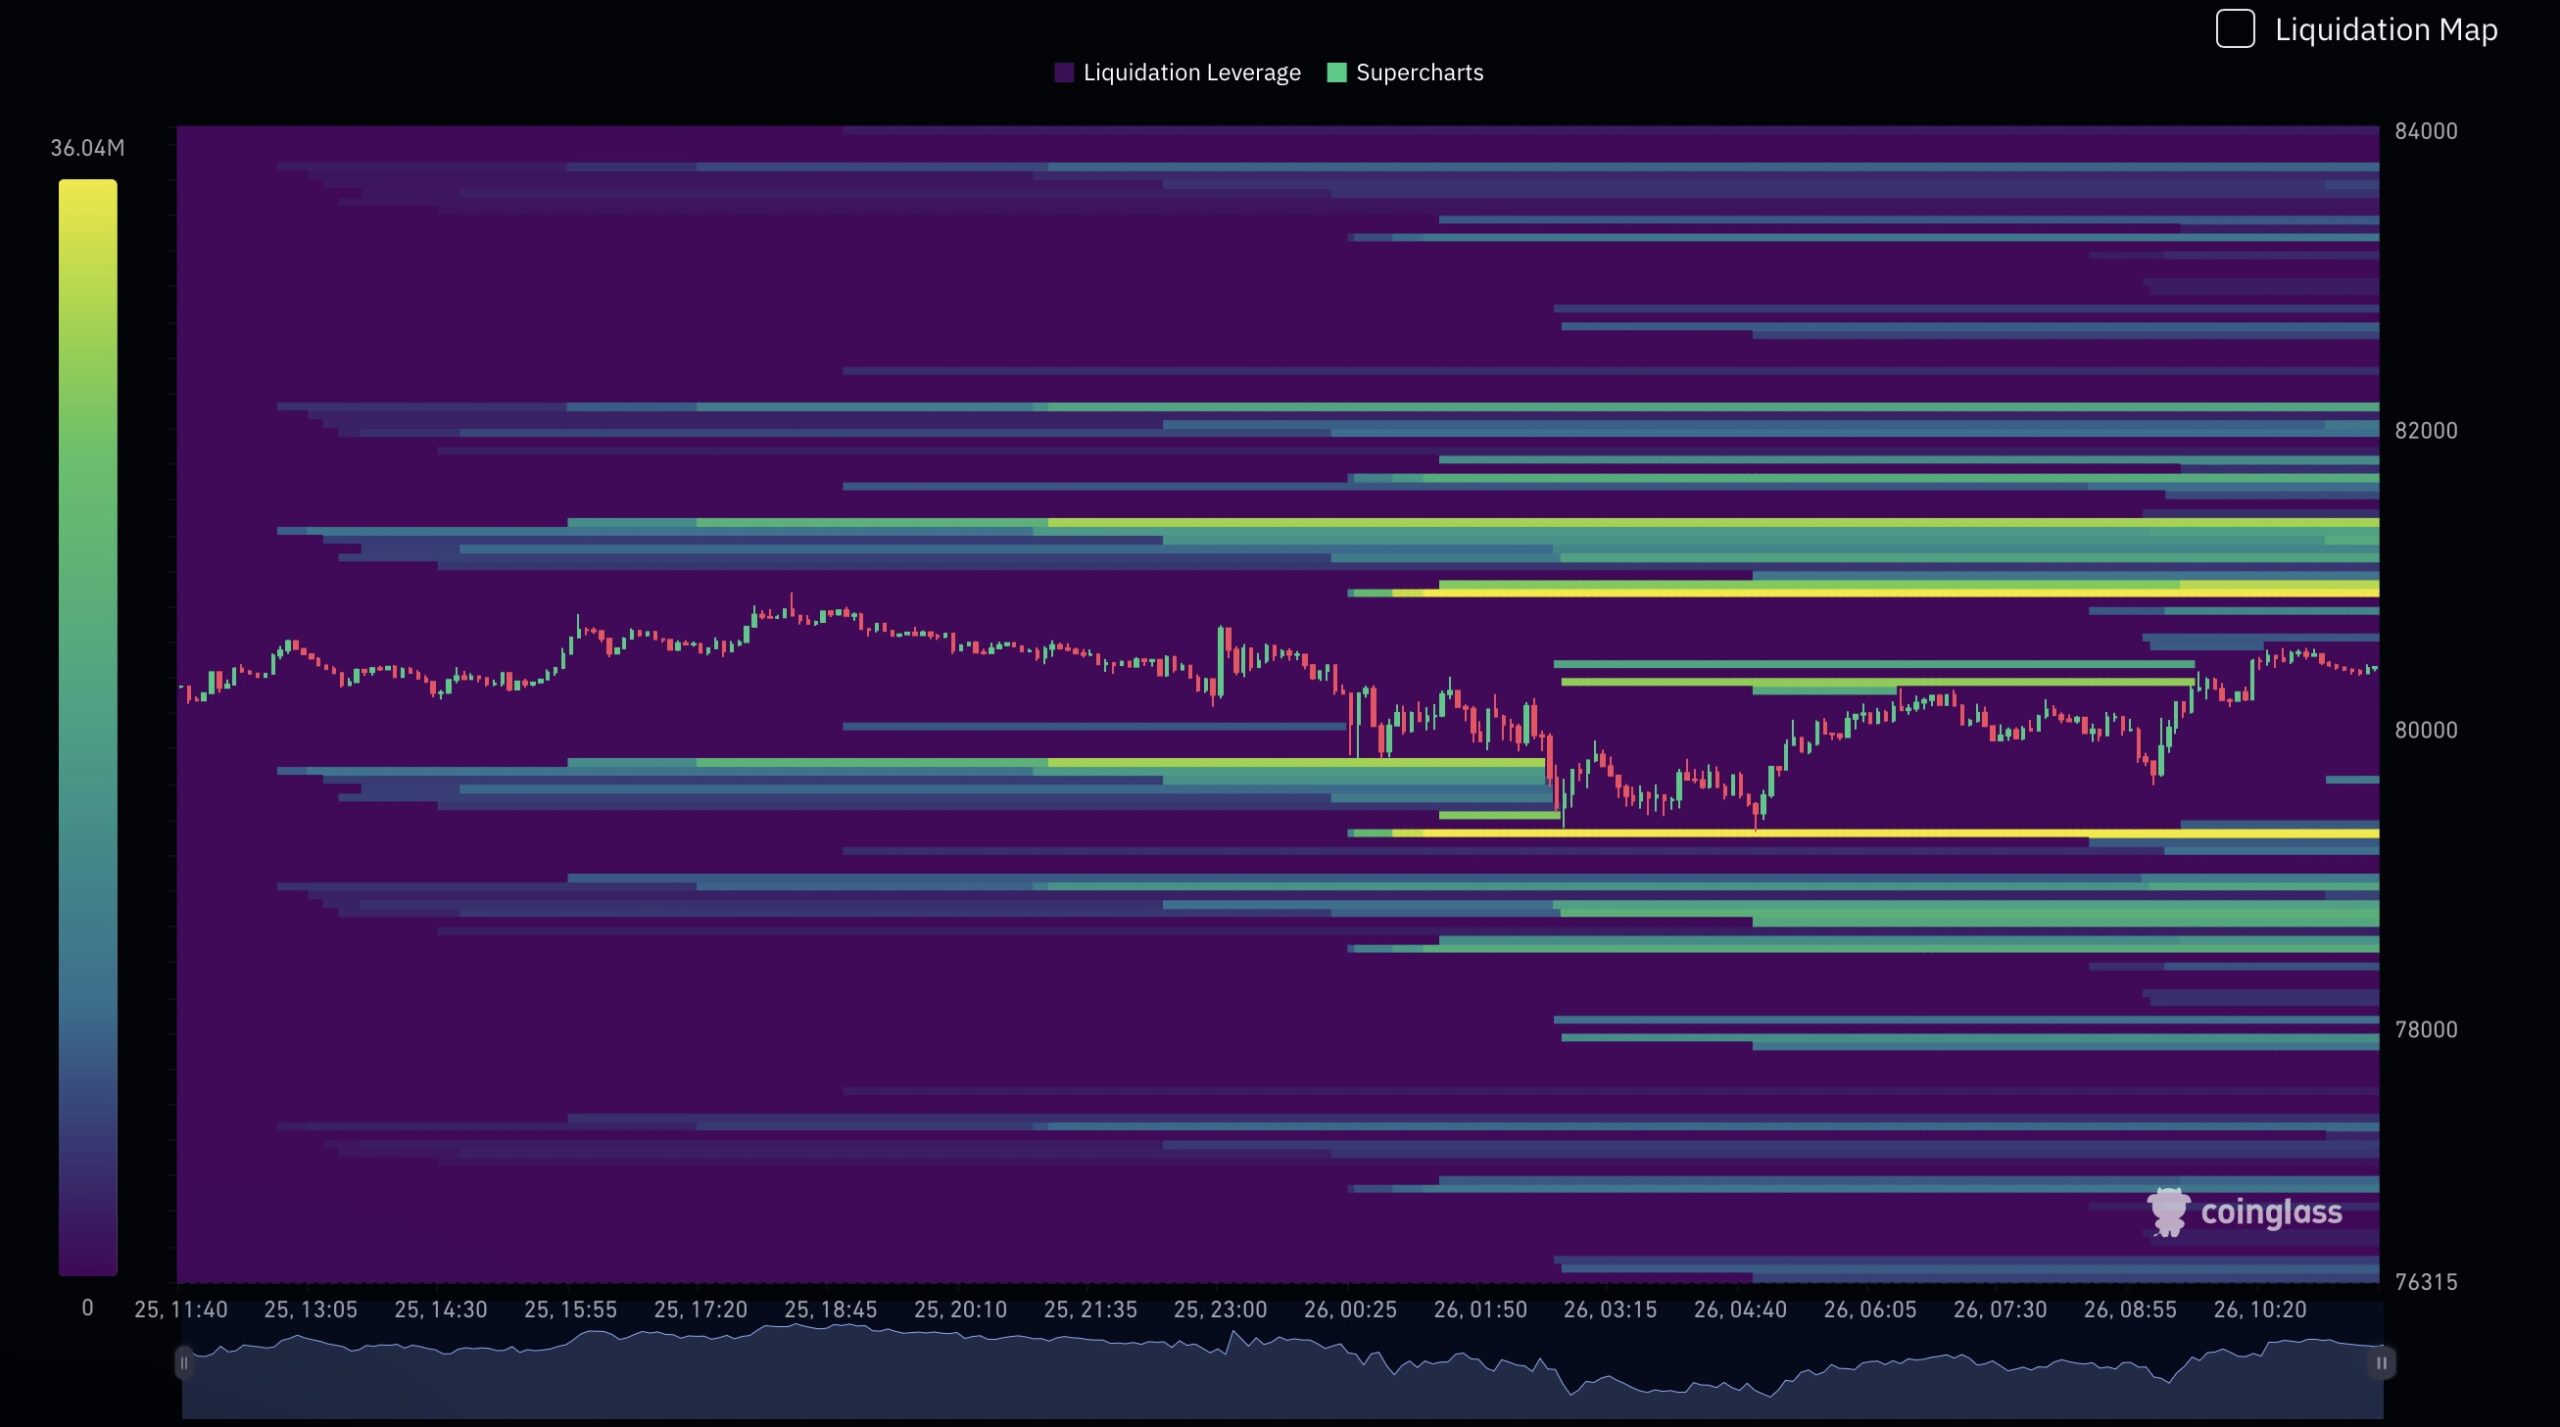Click the 25, 23:00 time axis label
The width and height of the screenshot is (2560, 1427).
pos(1221,1310)
